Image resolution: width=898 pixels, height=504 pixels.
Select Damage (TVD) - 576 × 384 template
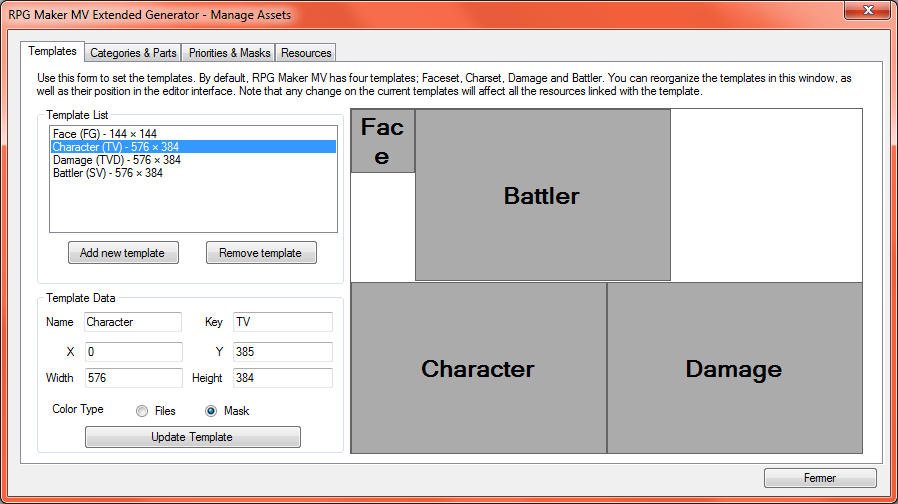[x=193, y=160]
